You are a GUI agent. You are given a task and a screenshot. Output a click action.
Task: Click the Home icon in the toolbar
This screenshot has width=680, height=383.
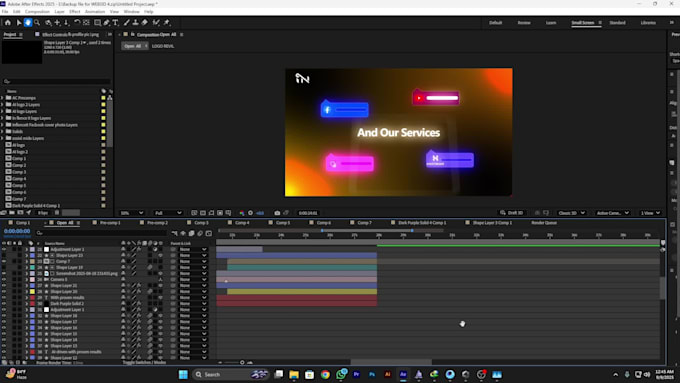pyautogui.click(x=8, y=23)
